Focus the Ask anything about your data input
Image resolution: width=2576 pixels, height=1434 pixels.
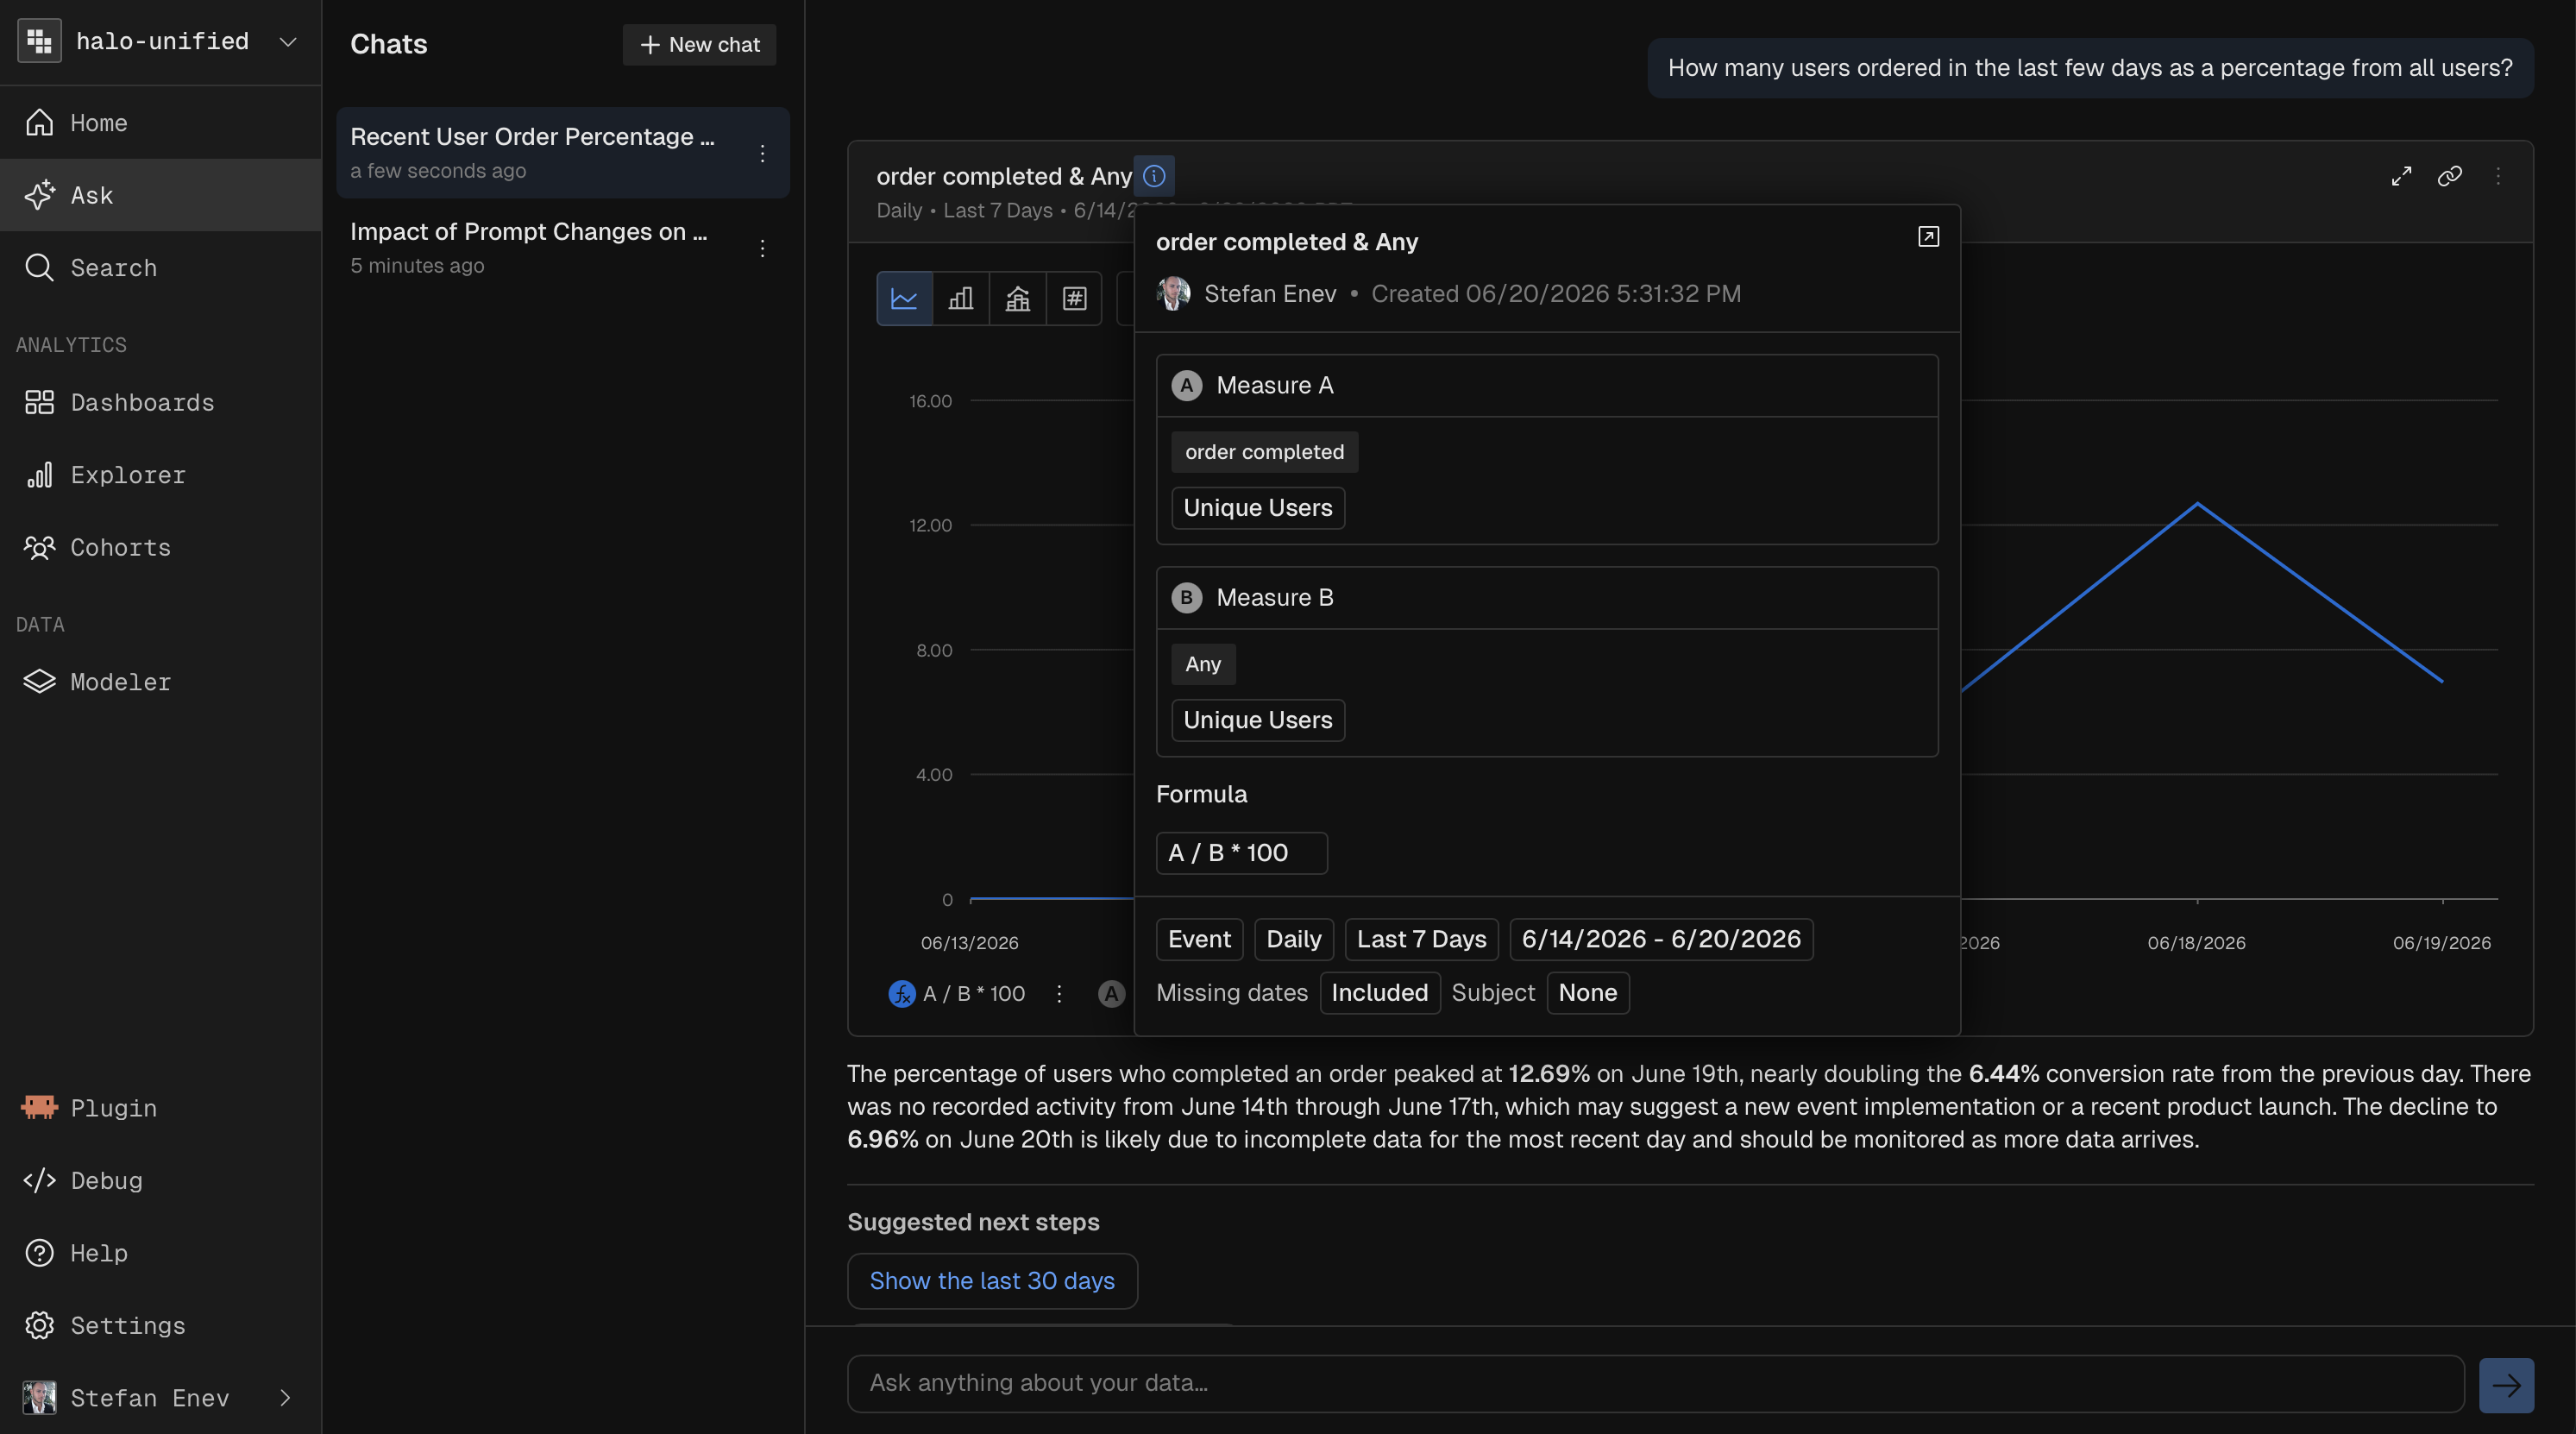1655,1384
